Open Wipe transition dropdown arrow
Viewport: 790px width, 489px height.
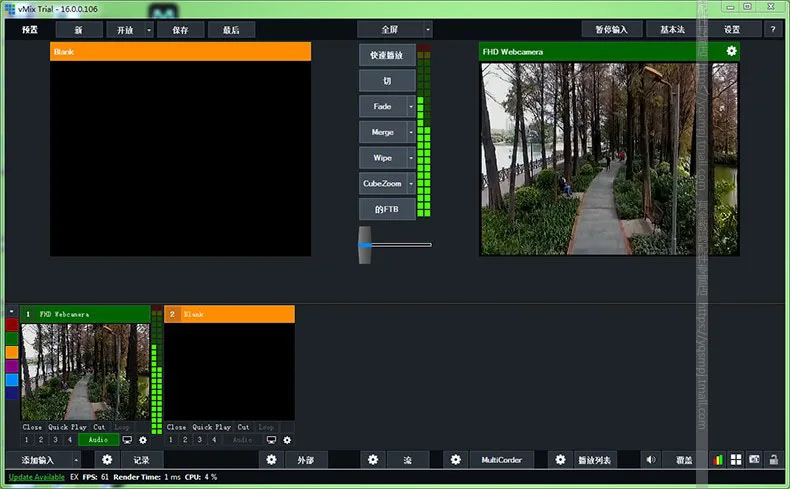pyautogui.click(x=411, y=158)
